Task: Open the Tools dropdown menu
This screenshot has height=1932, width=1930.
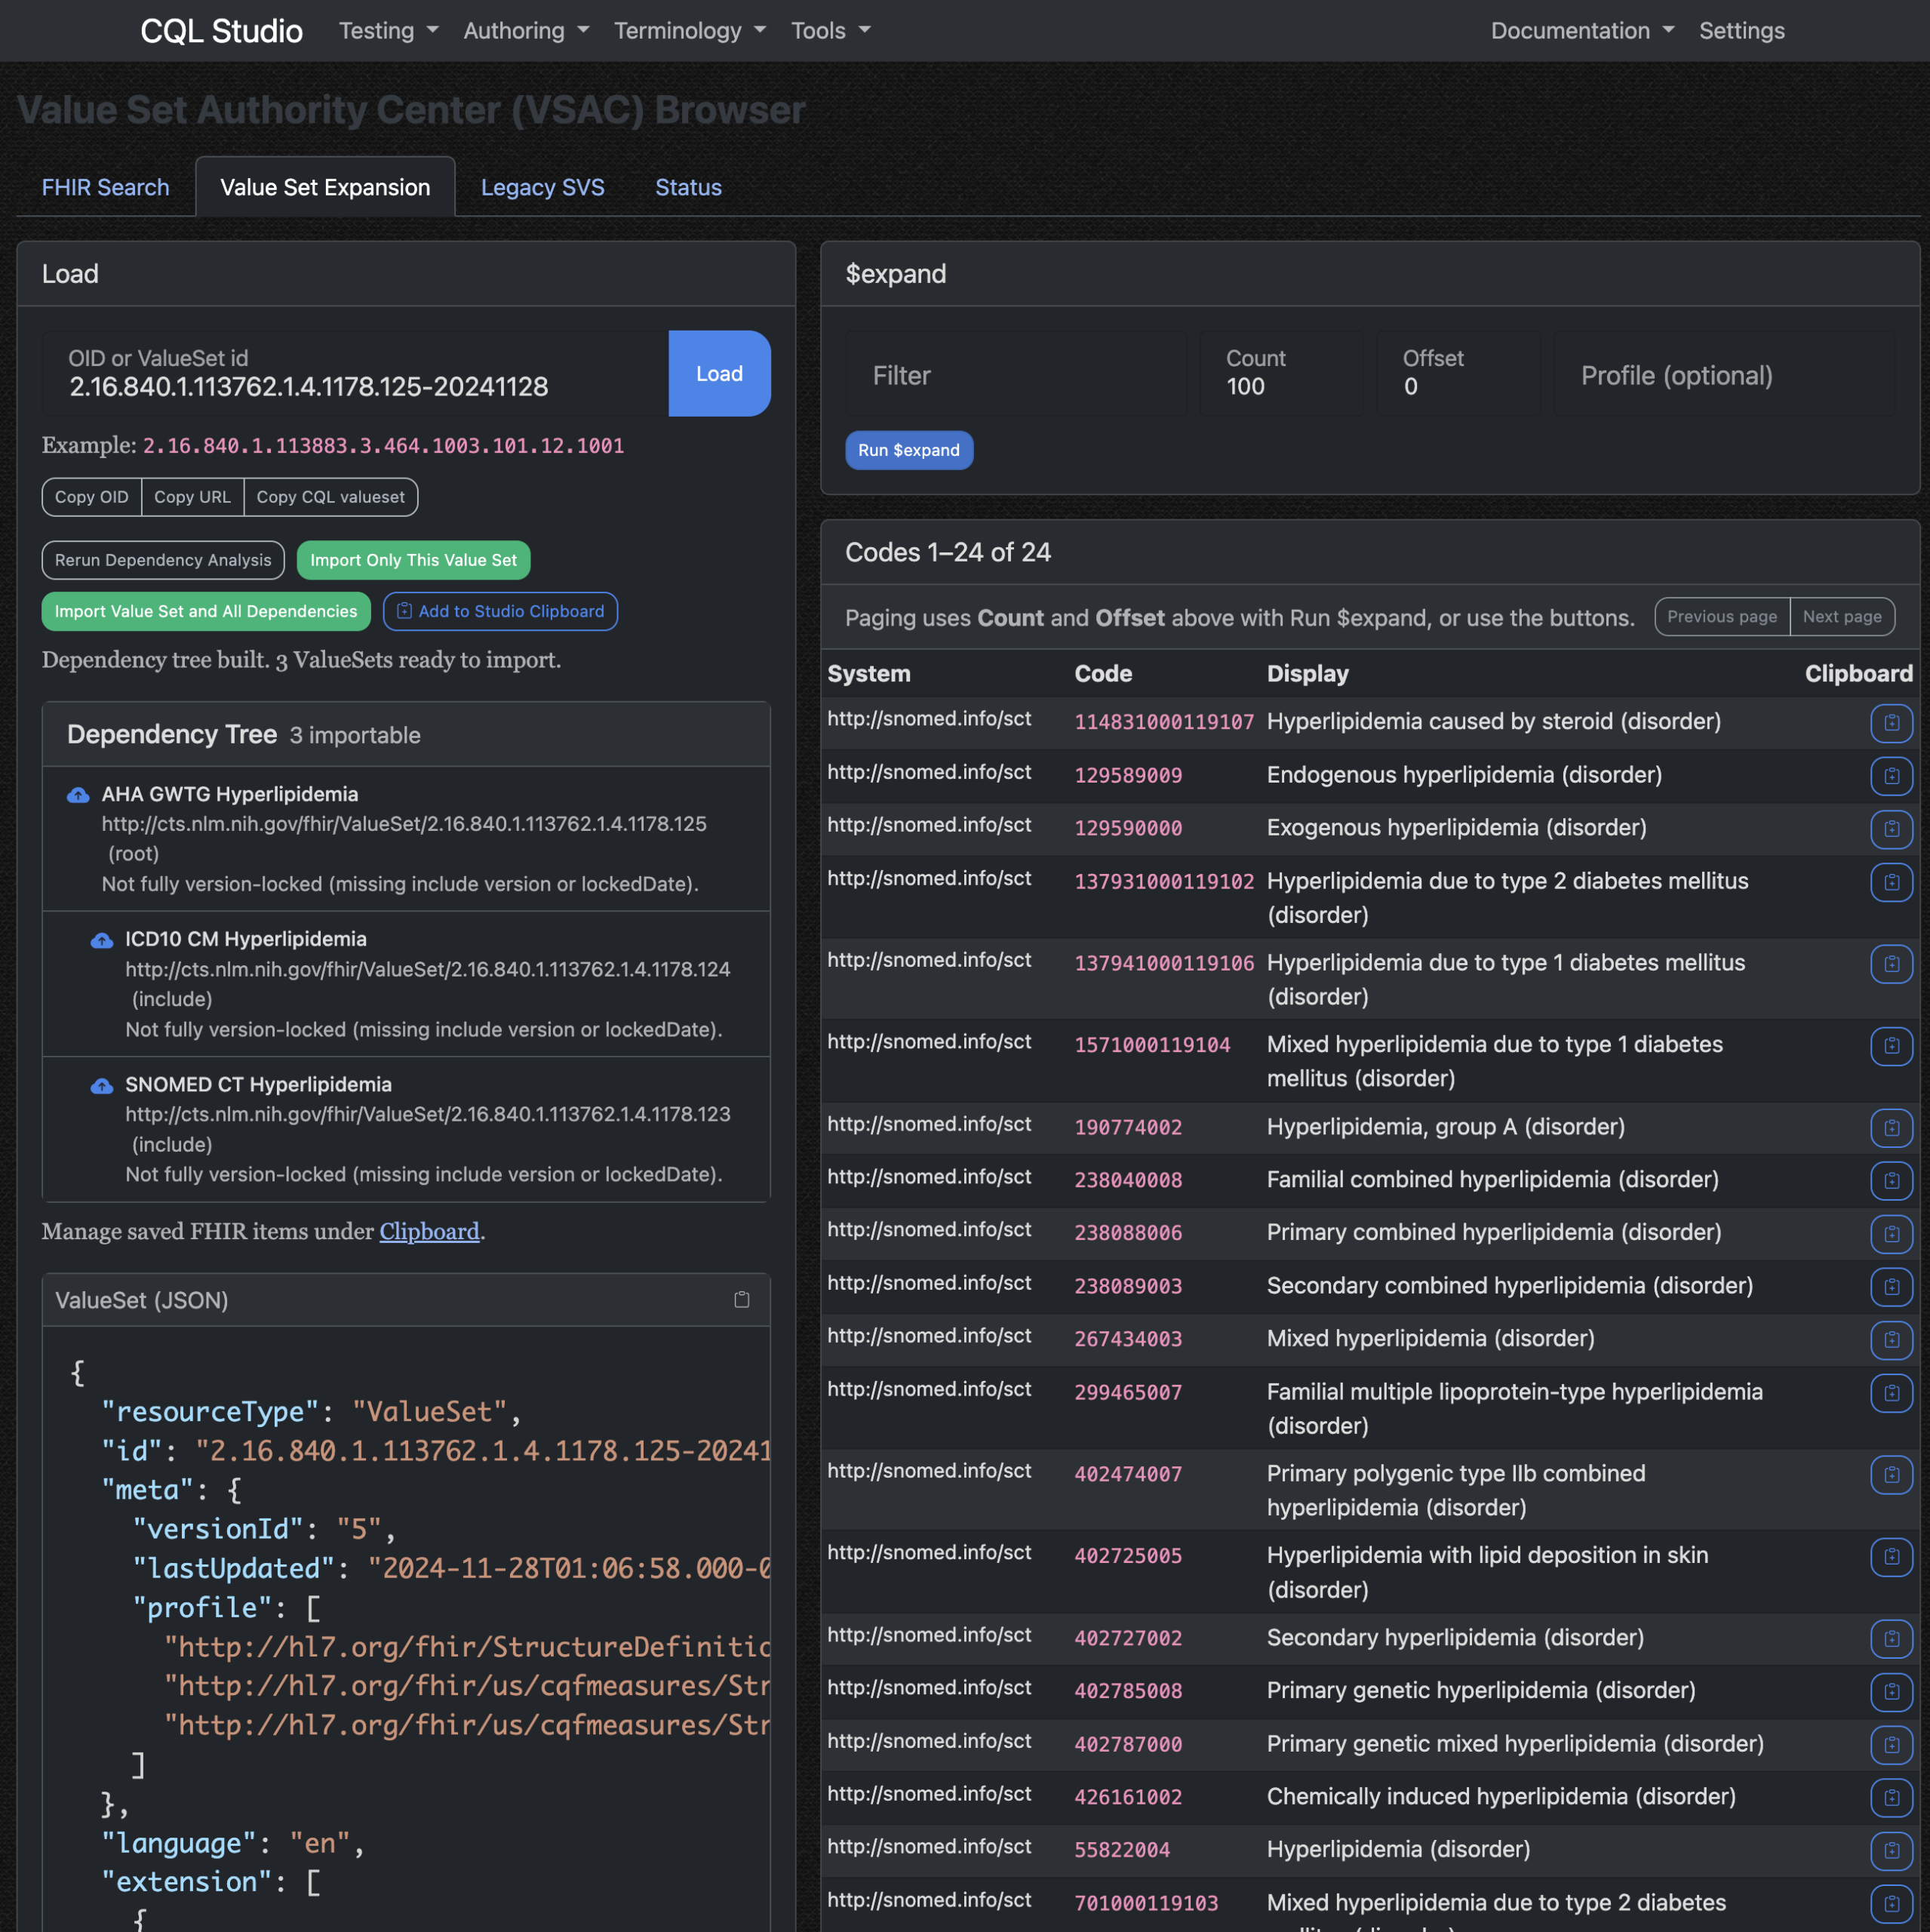Action: click(830, 31)
